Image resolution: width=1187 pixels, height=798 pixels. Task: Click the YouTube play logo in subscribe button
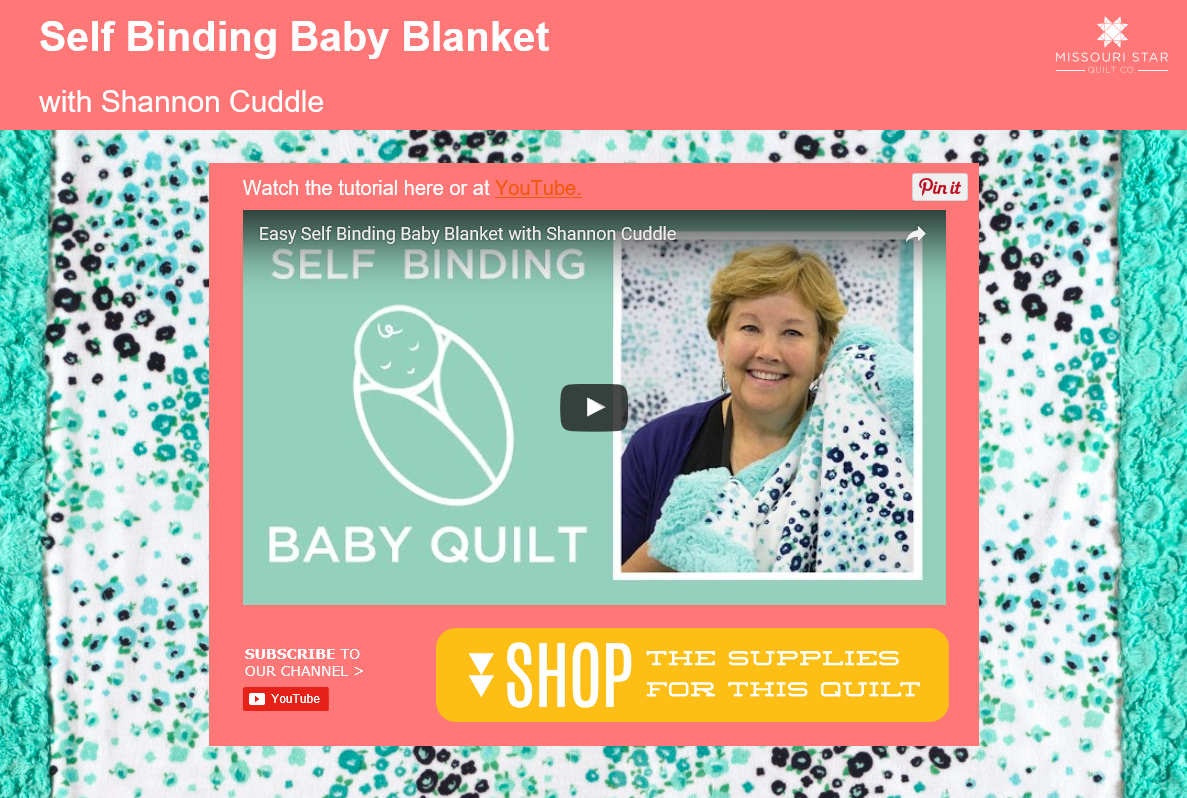pyautogui.click(x=257, y=699)
